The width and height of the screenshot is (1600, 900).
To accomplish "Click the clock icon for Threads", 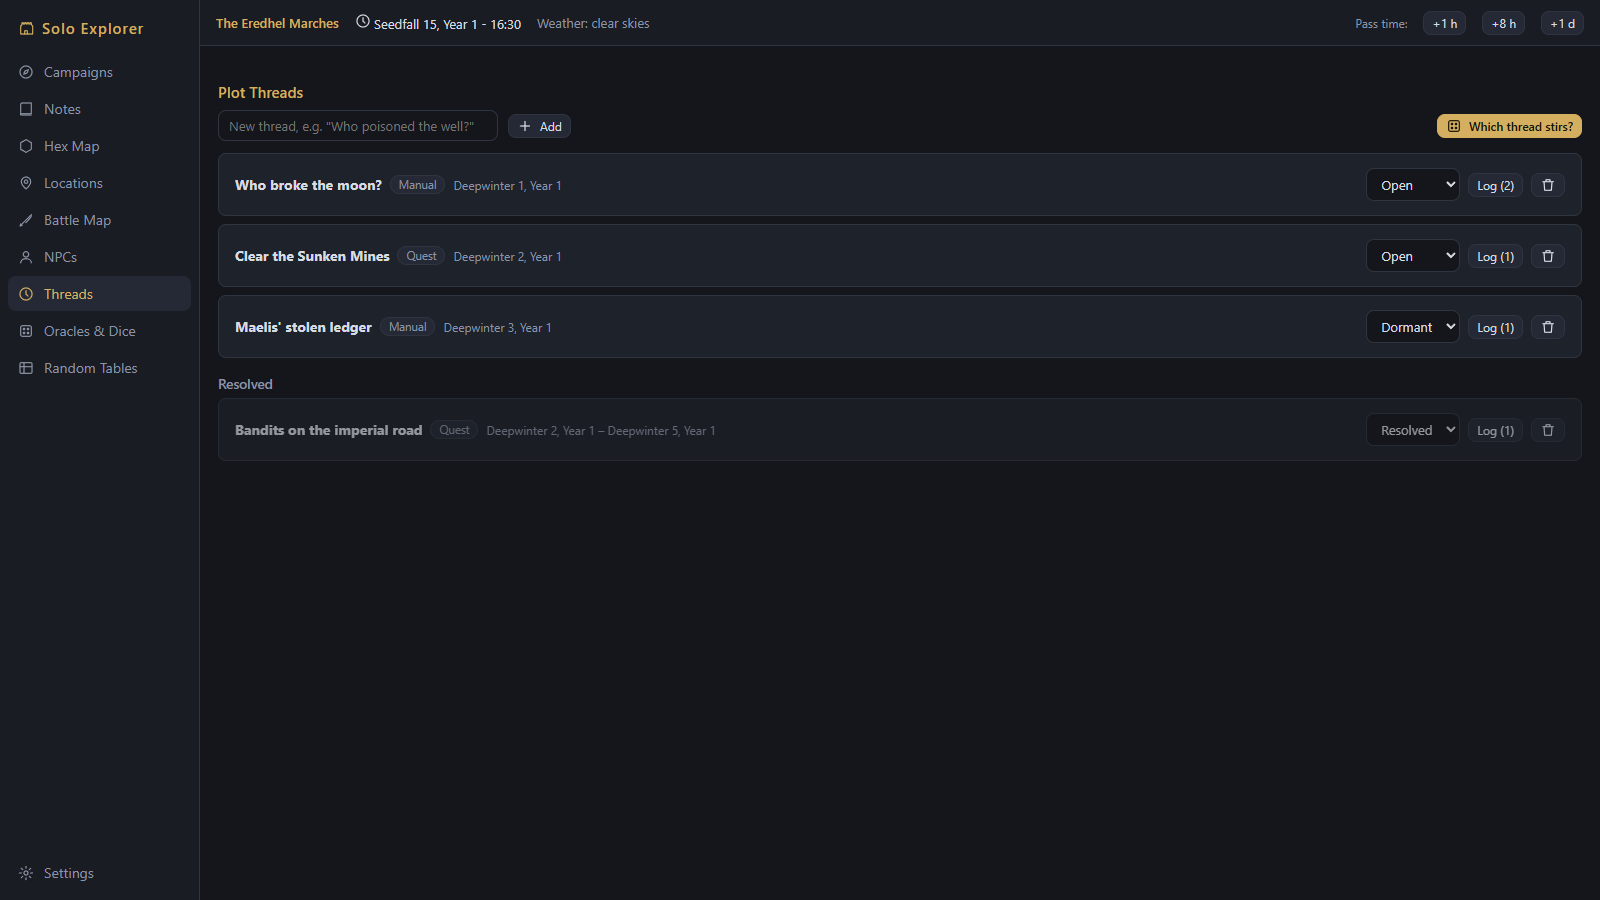I will tap(26, 294).
